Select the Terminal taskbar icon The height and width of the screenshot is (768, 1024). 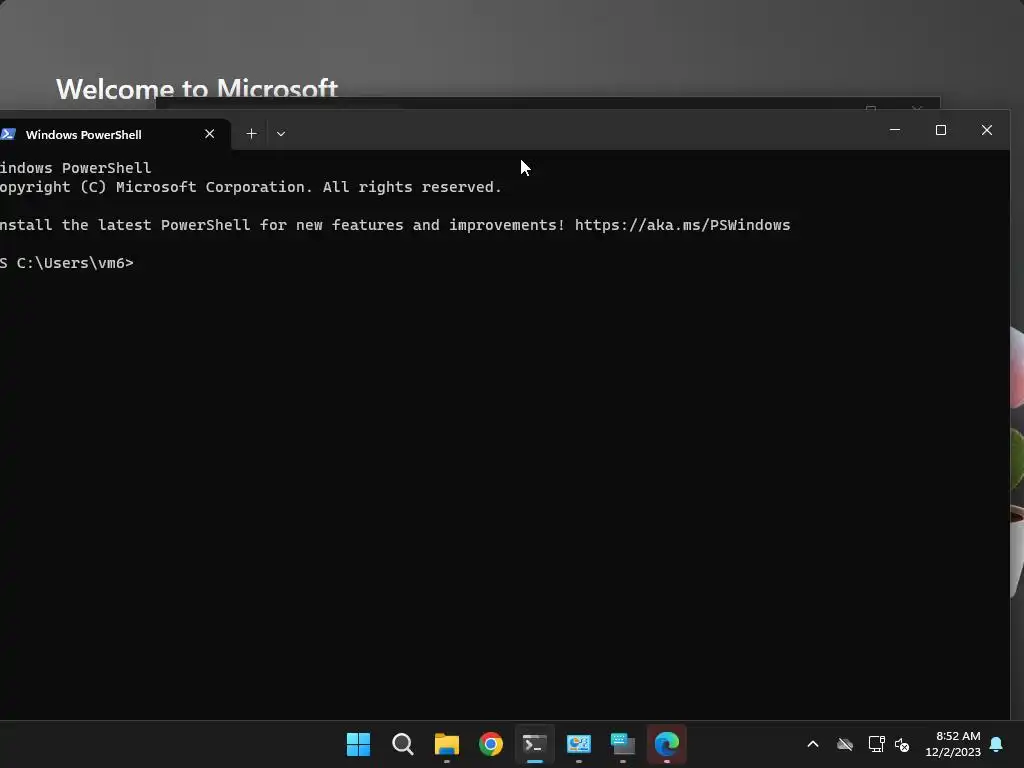(535, 744)
